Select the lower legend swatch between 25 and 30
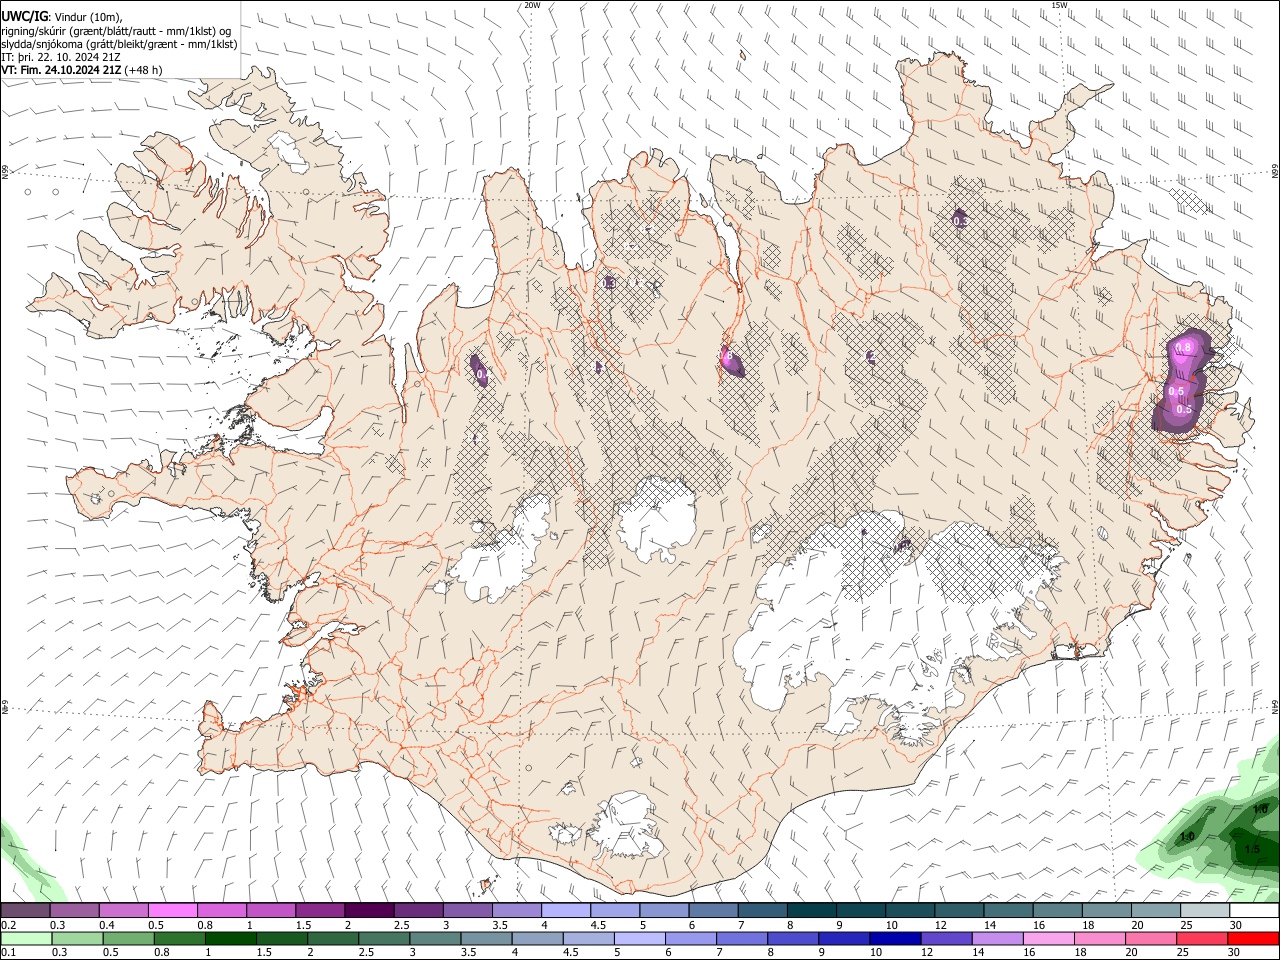Viewport: 1280px width, 960px height. 1201,938
